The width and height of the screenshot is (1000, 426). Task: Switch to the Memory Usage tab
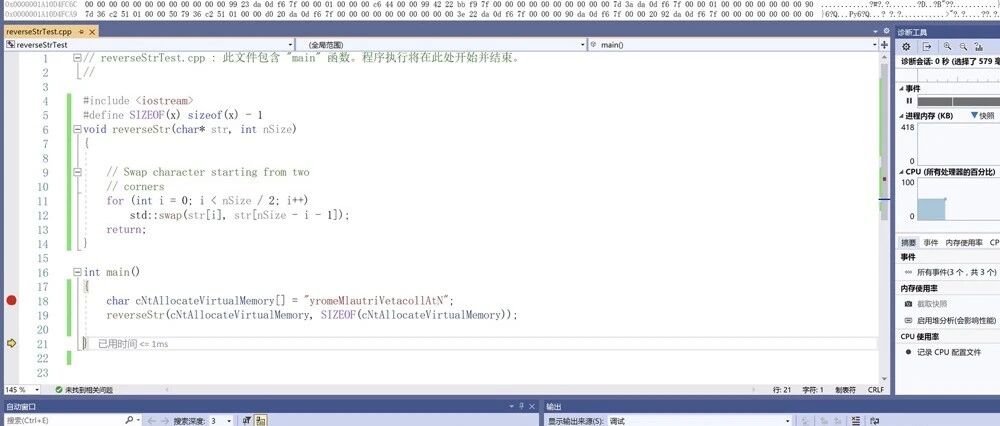click(x=963, y=243)
